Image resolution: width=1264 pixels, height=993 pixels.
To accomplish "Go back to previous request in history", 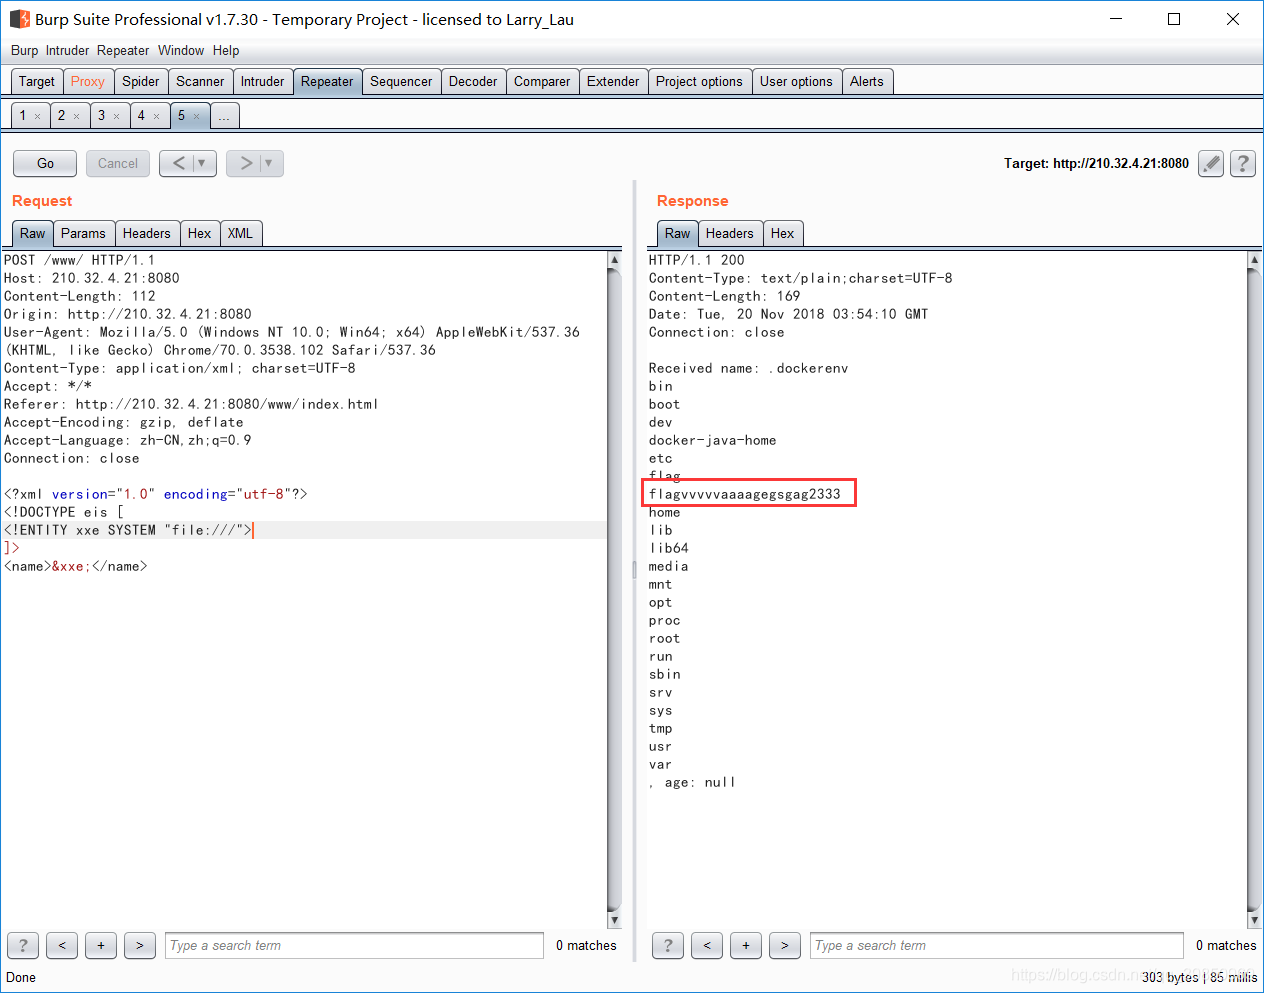I will click(x=178, y=163).
